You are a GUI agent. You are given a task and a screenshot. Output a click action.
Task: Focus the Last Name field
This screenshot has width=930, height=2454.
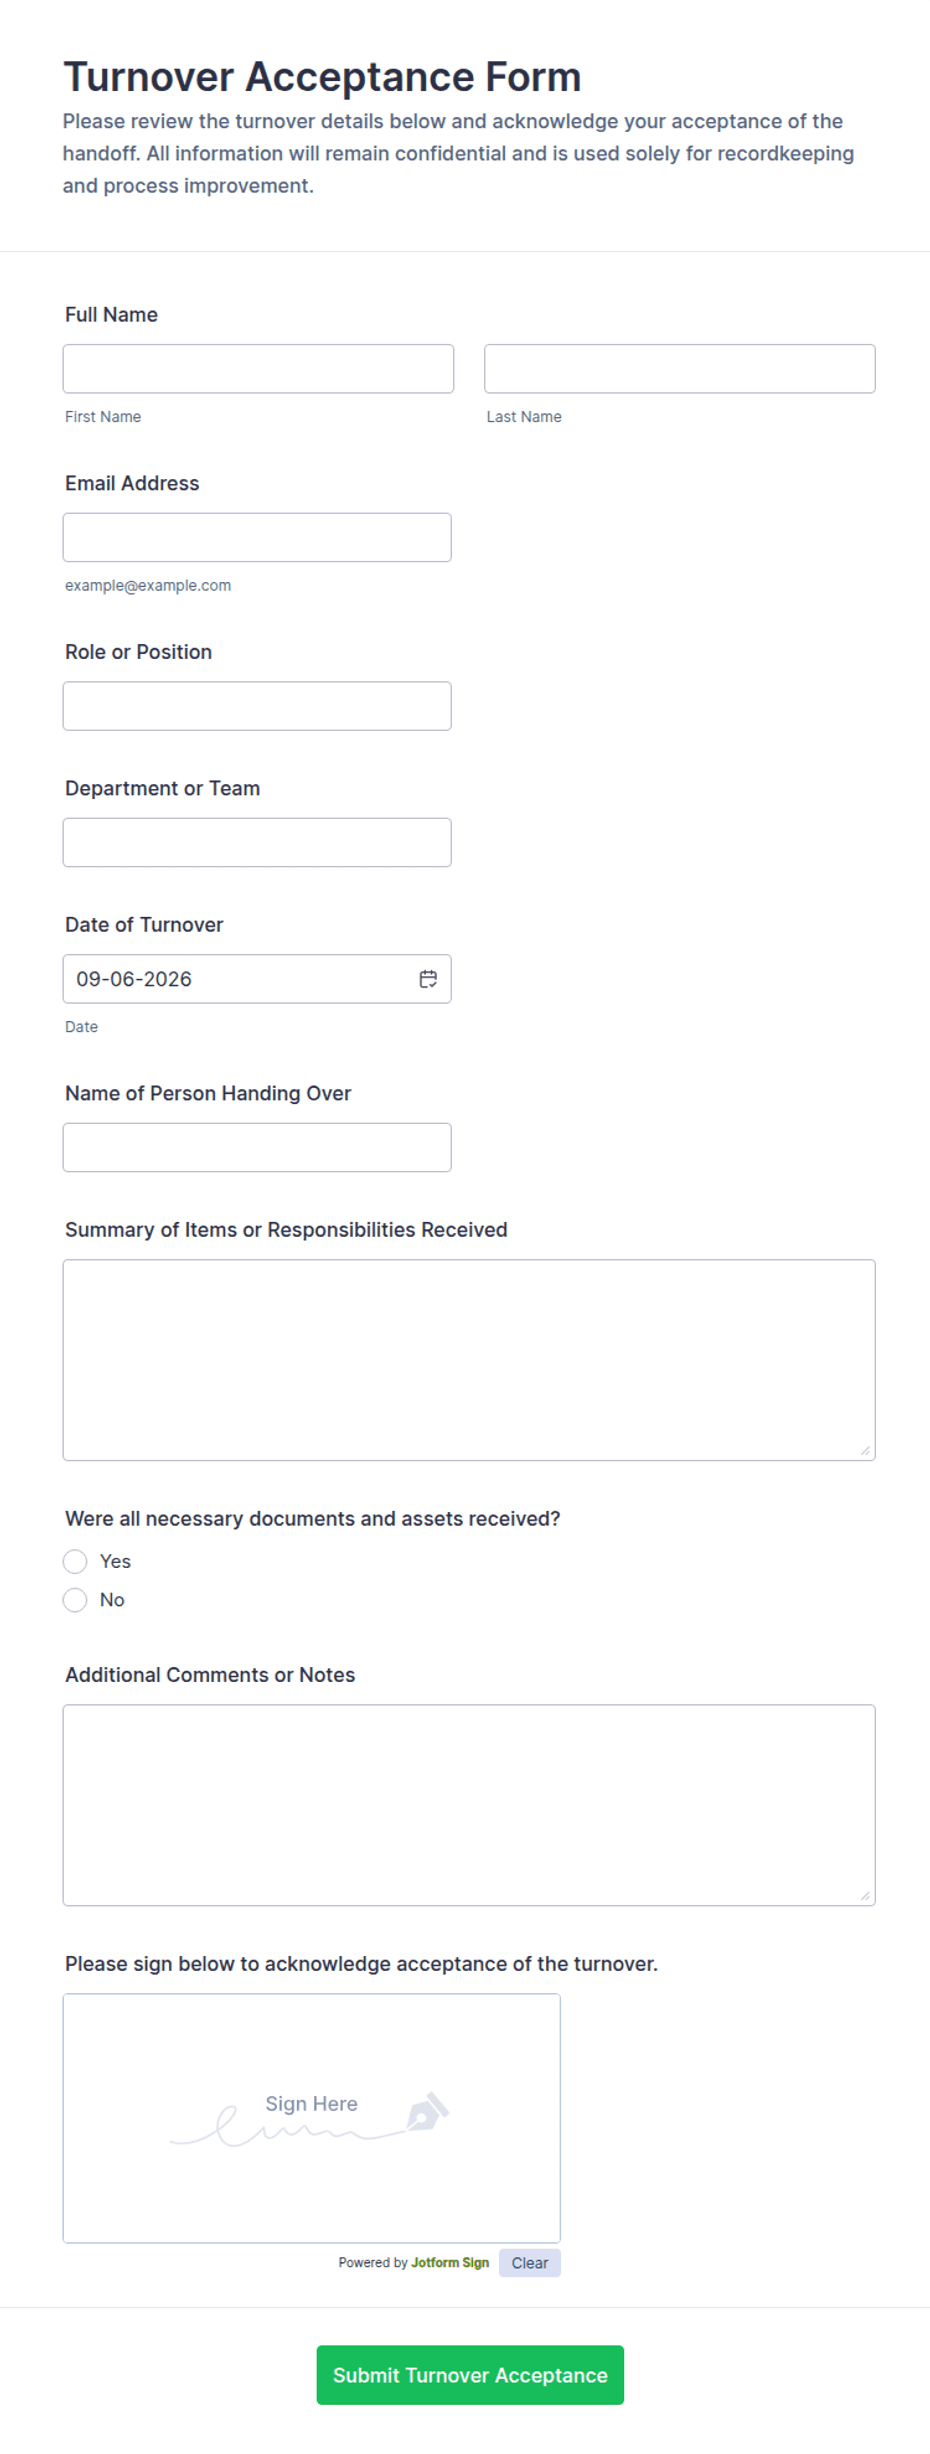click(680, 369)
